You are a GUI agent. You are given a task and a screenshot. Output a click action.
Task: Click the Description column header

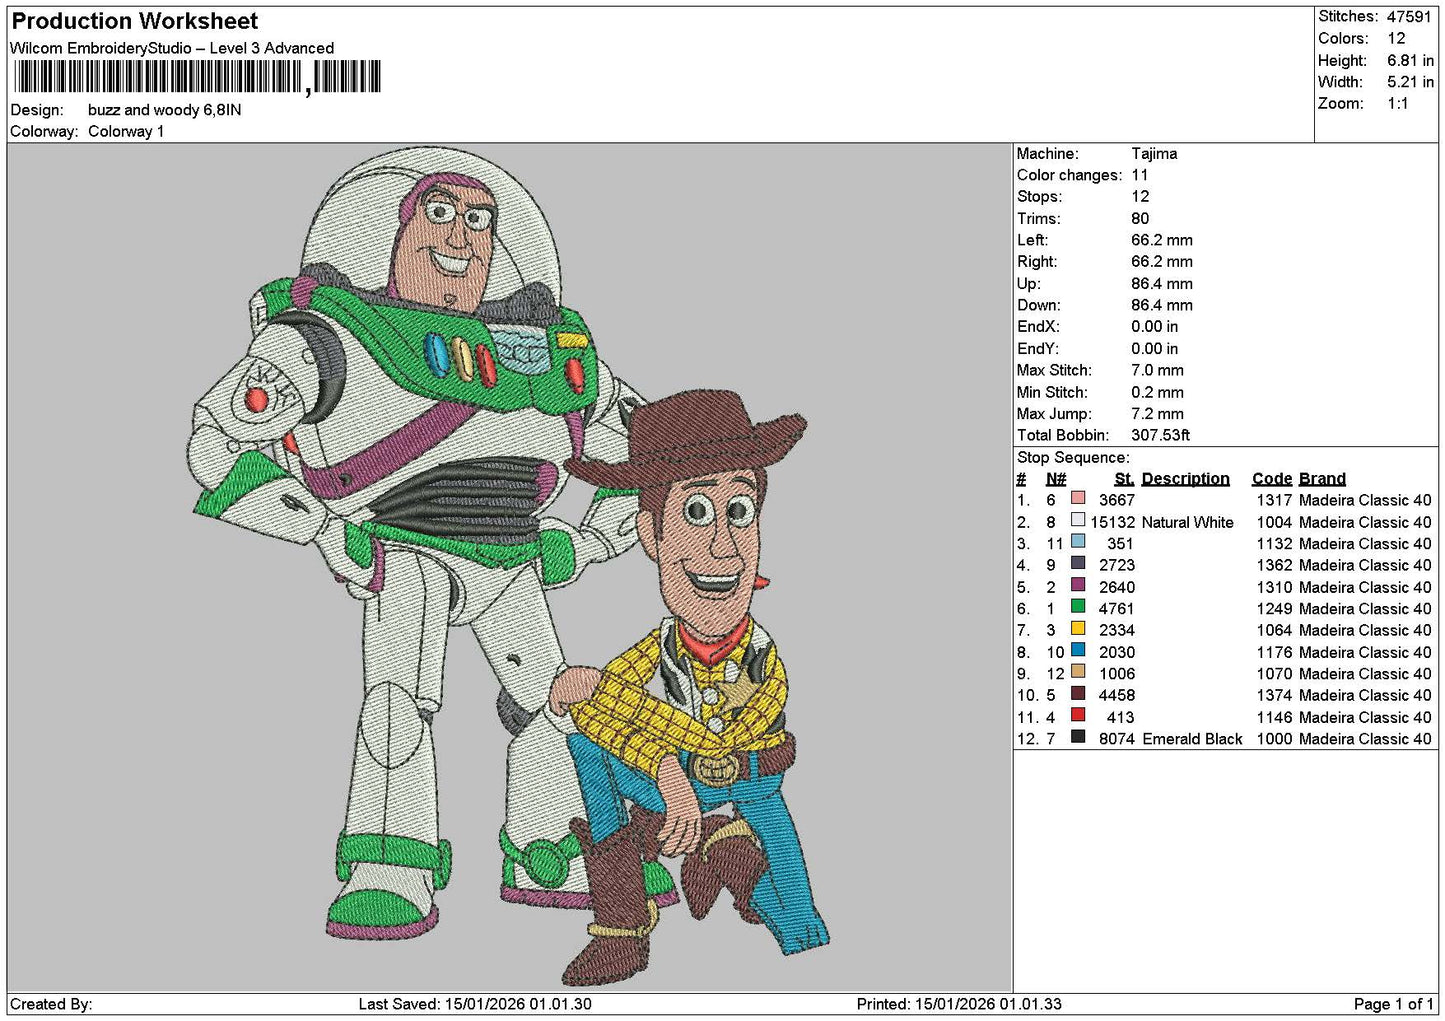[1185, 478]
